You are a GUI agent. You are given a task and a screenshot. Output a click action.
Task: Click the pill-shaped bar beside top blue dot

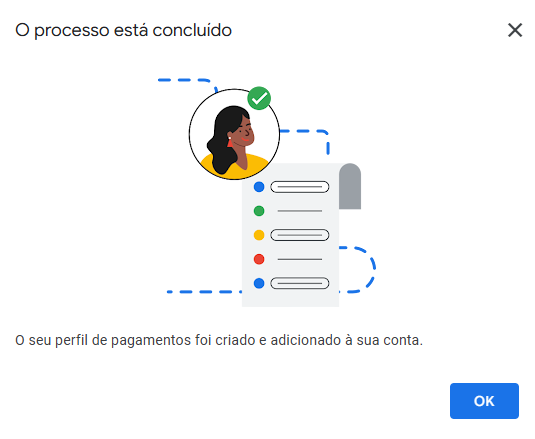pyautogui.click(x=300, y=187)
